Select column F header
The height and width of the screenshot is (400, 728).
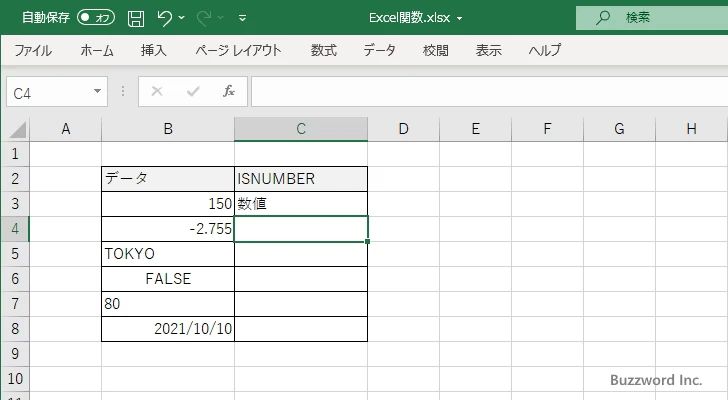pos(547,129)
